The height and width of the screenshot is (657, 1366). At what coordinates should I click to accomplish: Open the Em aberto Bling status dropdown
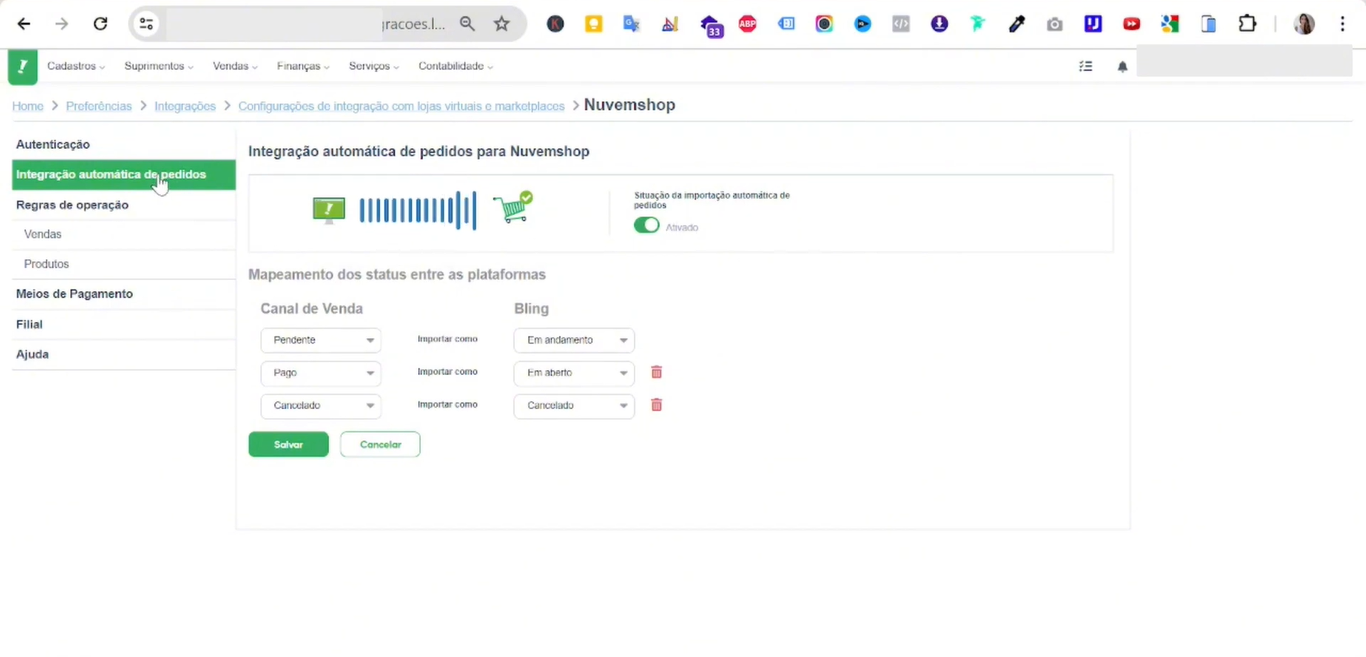tap(574, 373)
